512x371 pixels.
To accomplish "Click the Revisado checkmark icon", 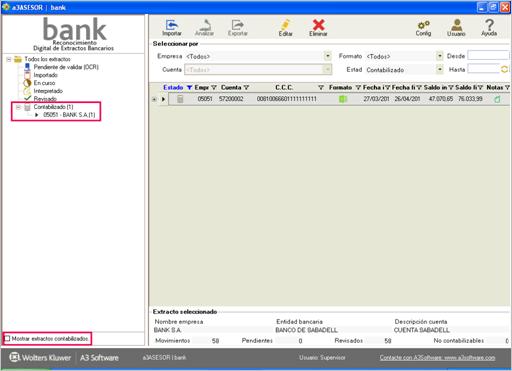I will (x=28, y=98).
